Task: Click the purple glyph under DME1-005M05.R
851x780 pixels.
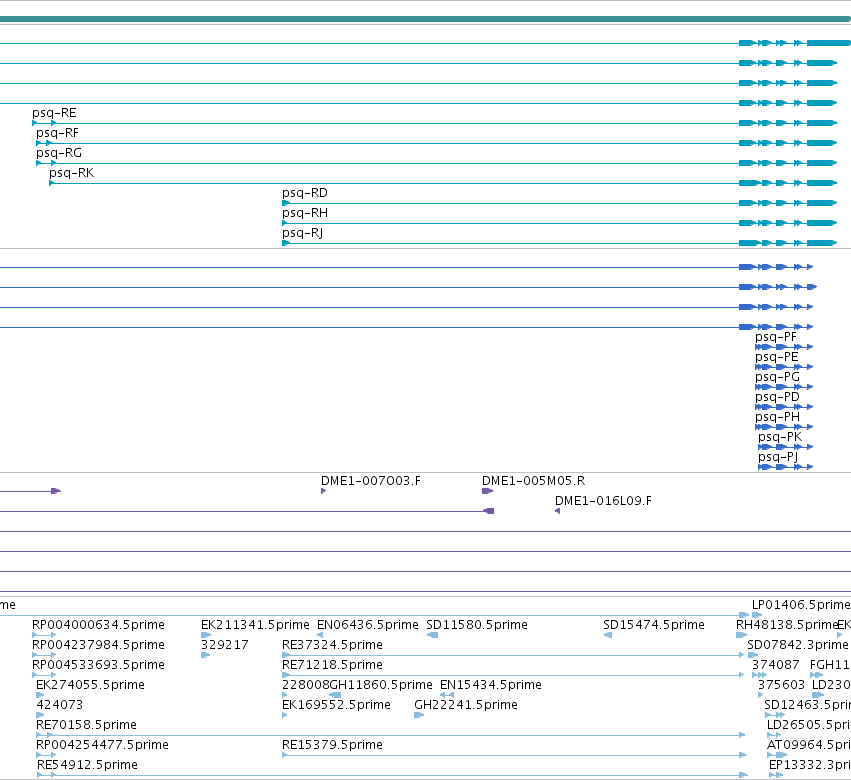Action: [487, 491]
